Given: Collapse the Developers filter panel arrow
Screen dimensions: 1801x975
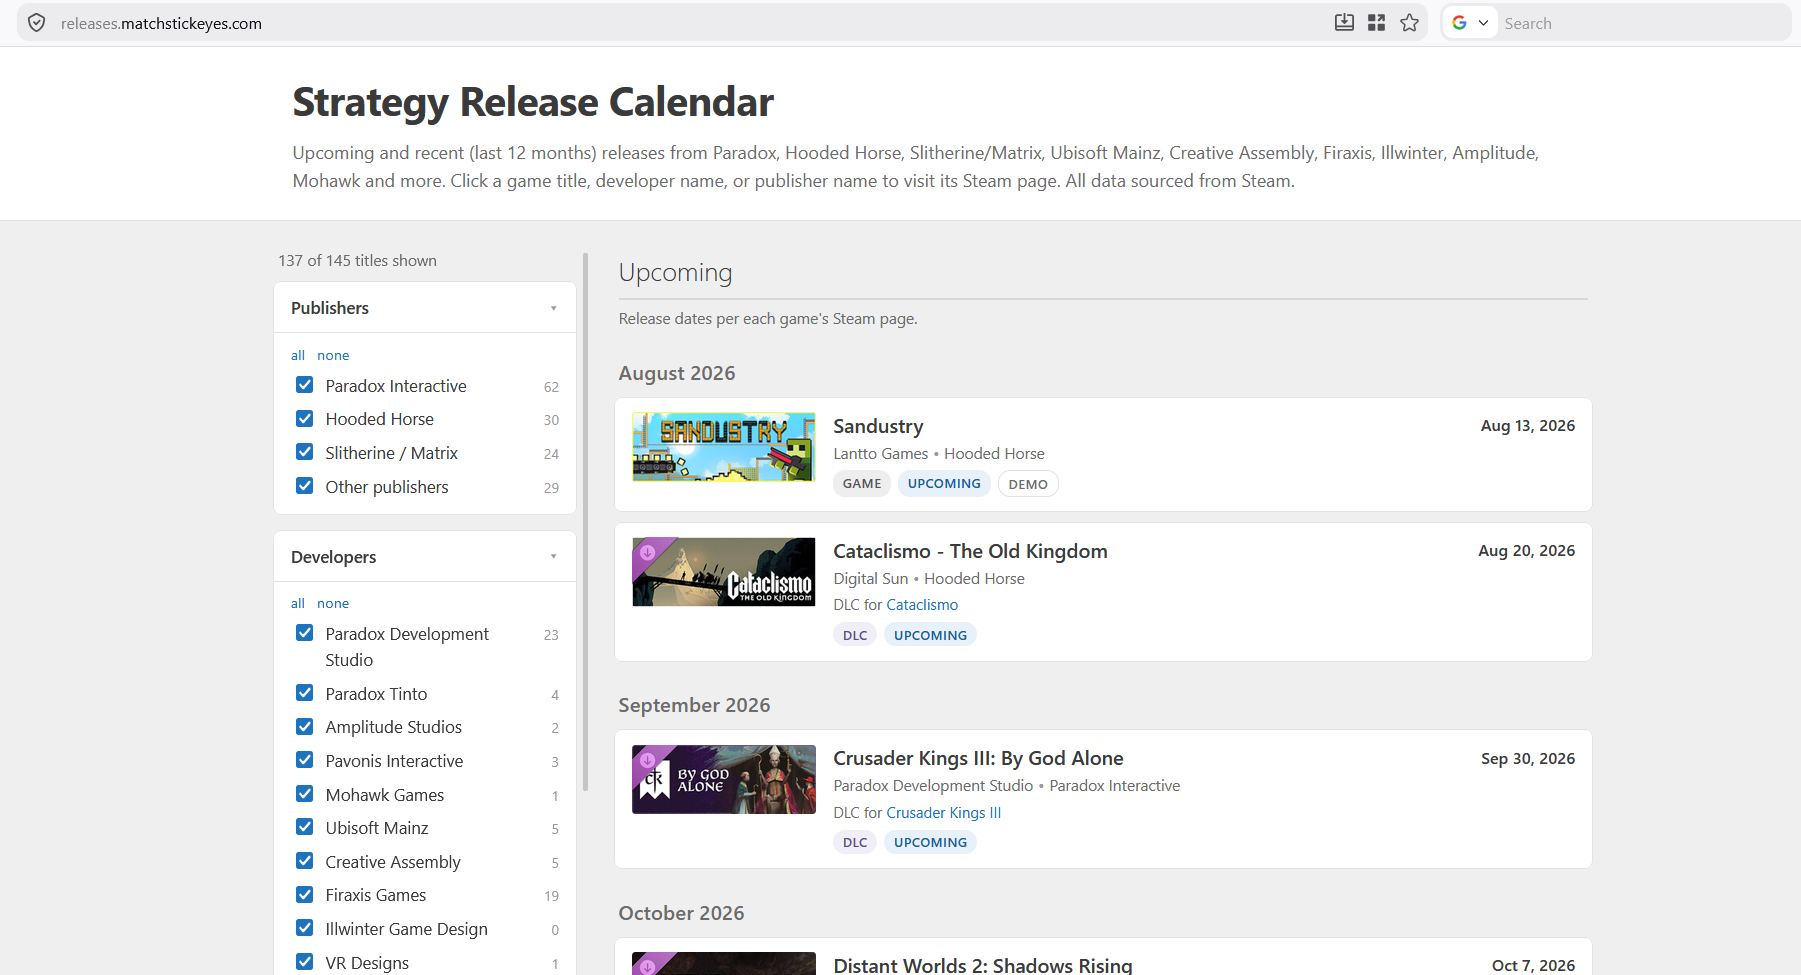Looking at the screenshot, I should [x=553, y=557].
